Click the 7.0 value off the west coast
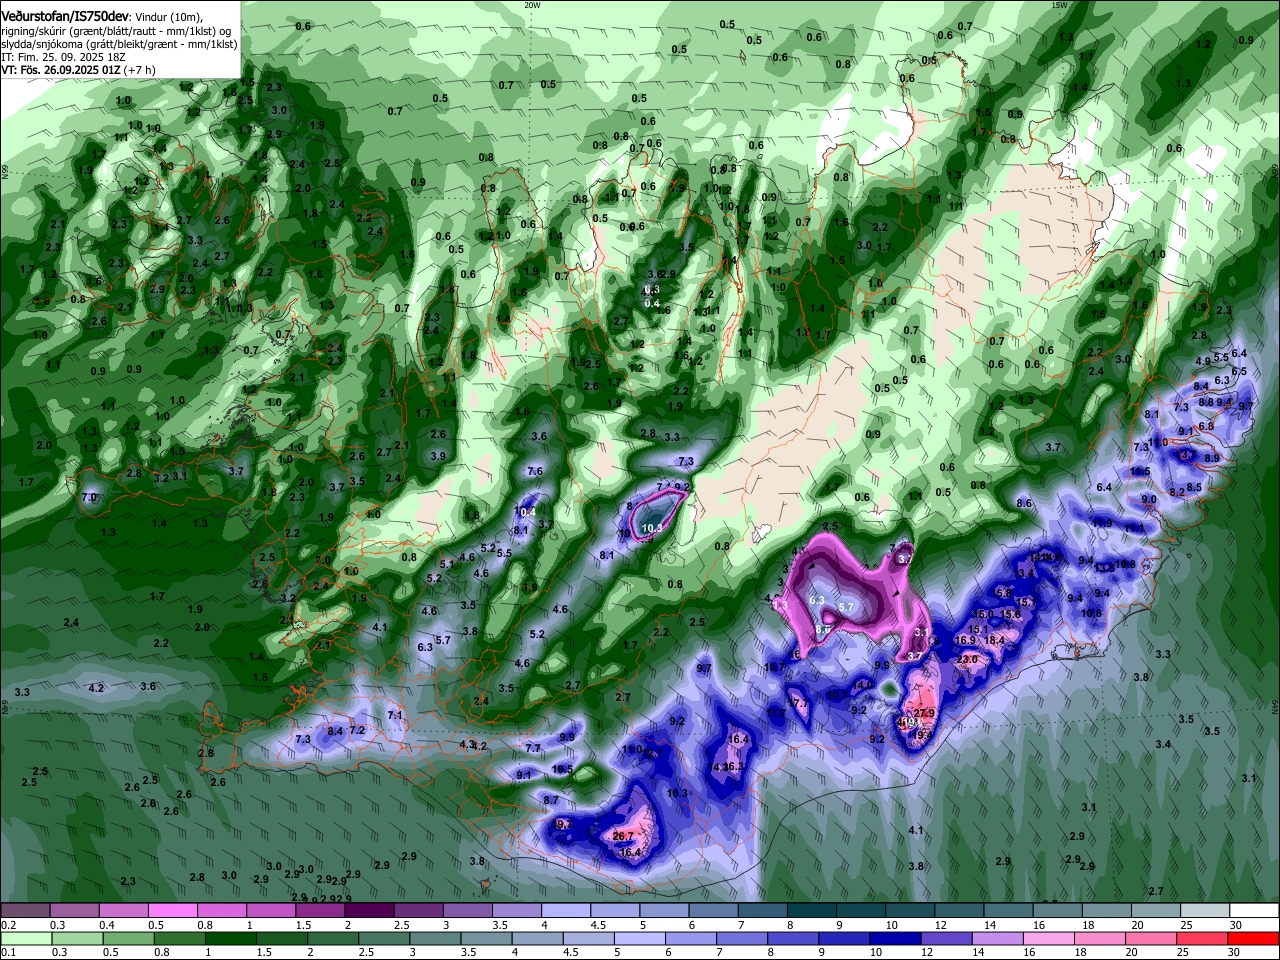The width and height of the screenshot is (1280, 960). pos(89,497)
